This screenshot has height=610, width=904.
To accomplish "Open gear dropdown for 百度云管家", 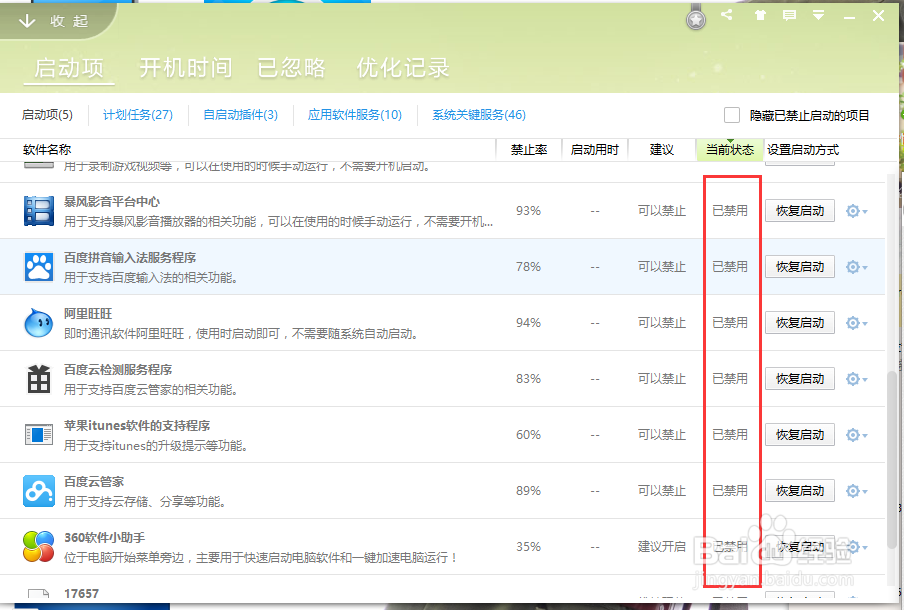I will click(857, 491).
